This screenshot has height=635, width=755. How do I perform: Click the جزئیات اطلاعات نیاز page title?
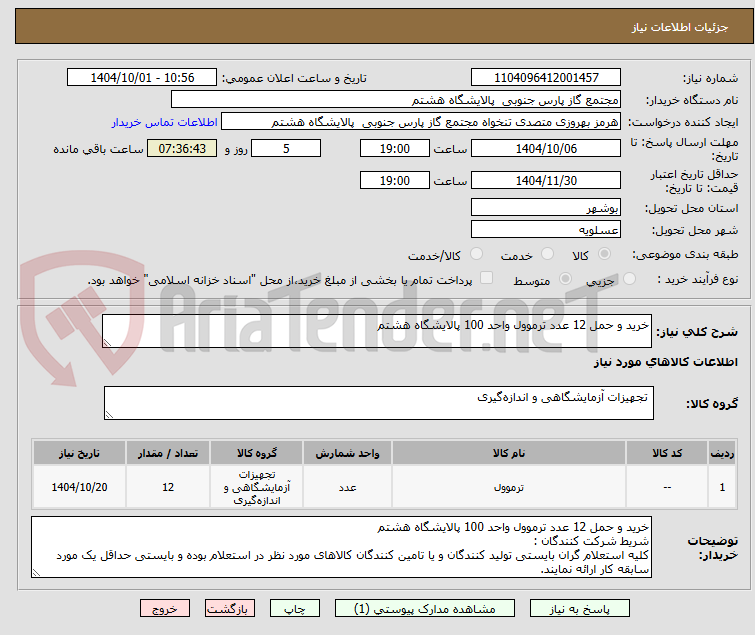coord(680,27)
